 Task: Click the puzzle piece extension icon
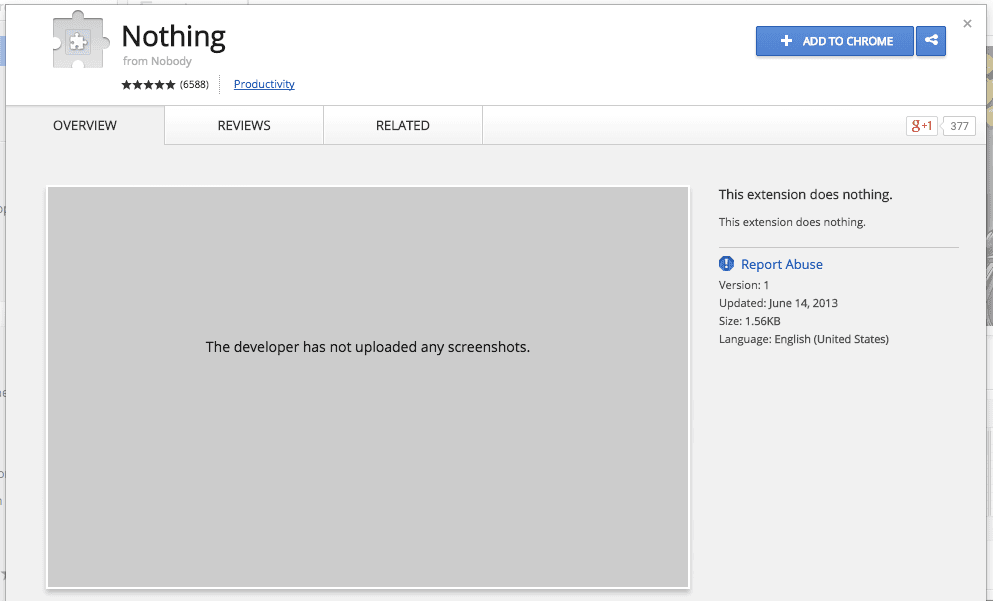(x=78, y=43)
